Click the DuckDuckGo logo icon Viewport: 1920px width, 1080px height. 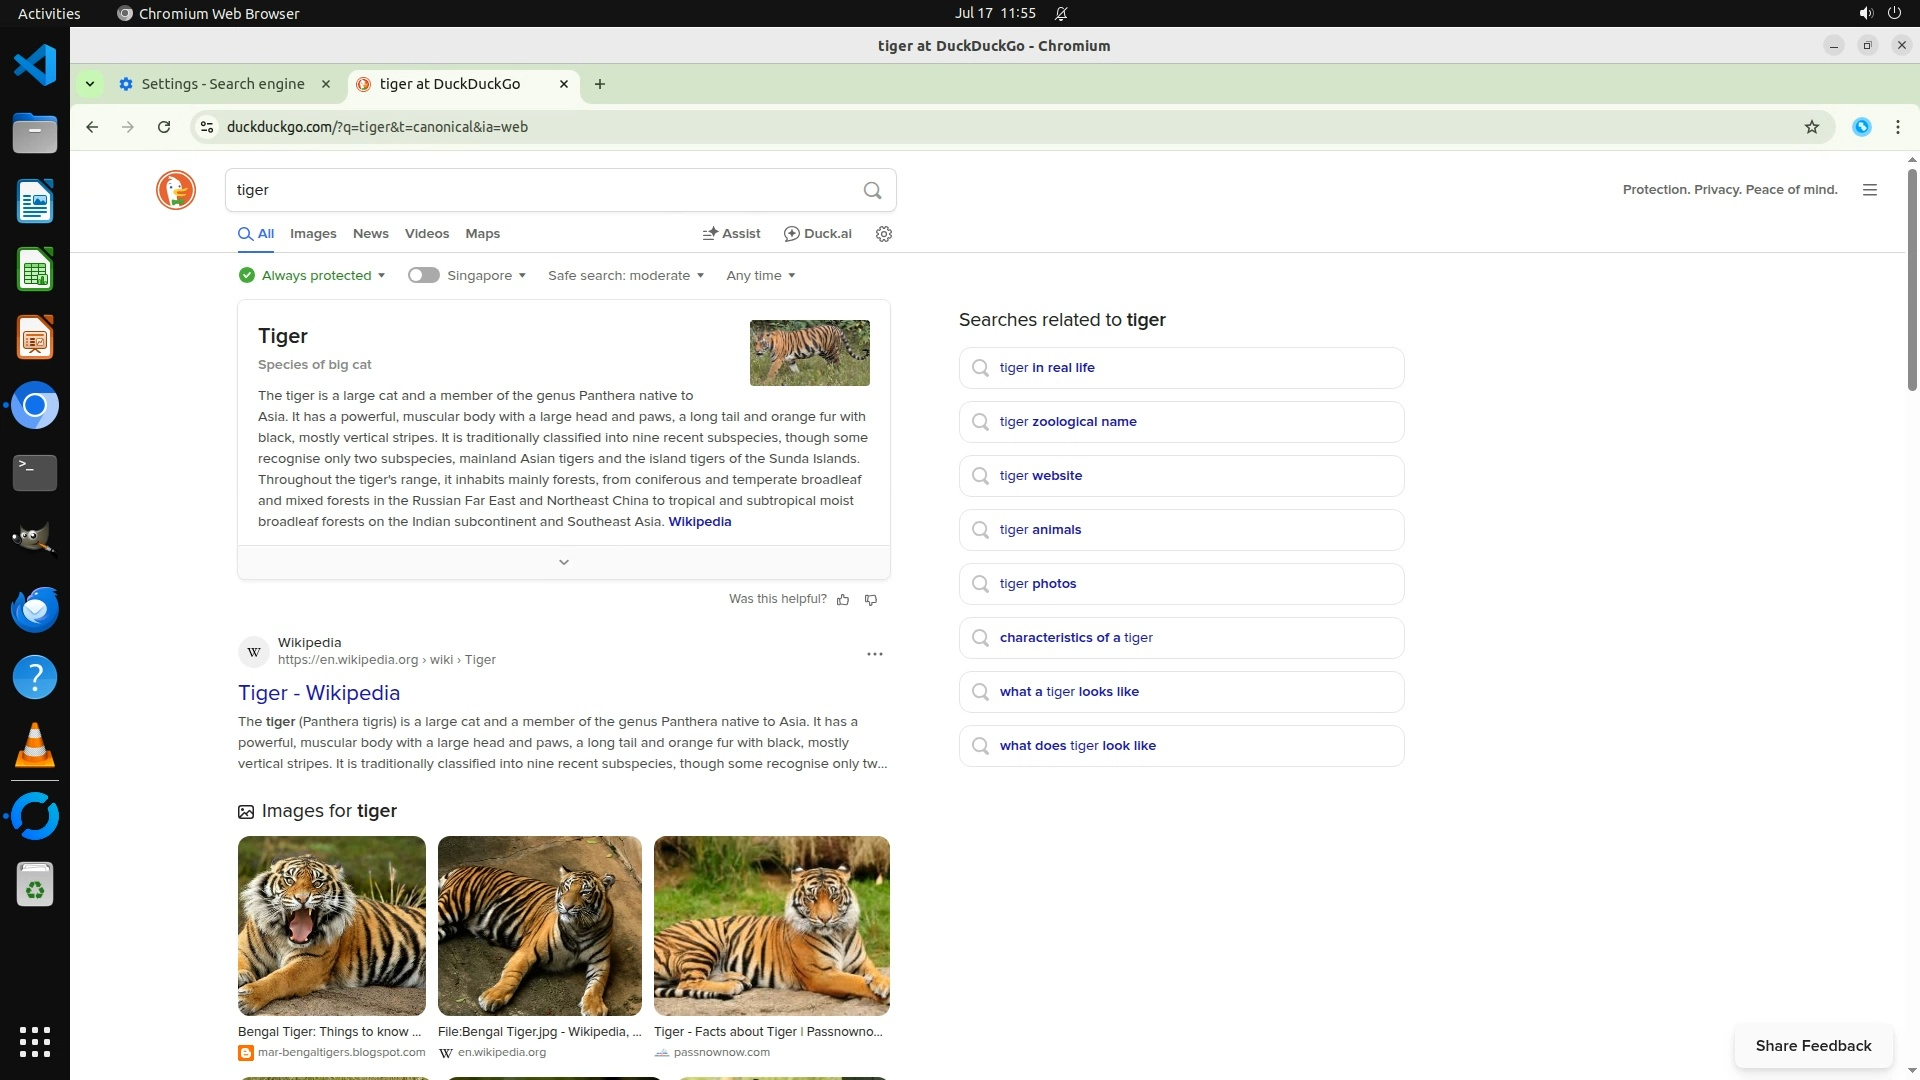pos(176,190)
